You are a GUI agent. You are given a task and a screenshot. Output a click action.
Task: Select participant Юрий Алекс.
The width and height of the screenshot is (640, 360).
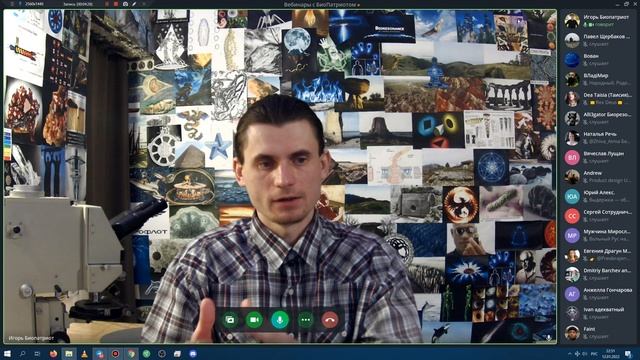(x=598, y=196)
